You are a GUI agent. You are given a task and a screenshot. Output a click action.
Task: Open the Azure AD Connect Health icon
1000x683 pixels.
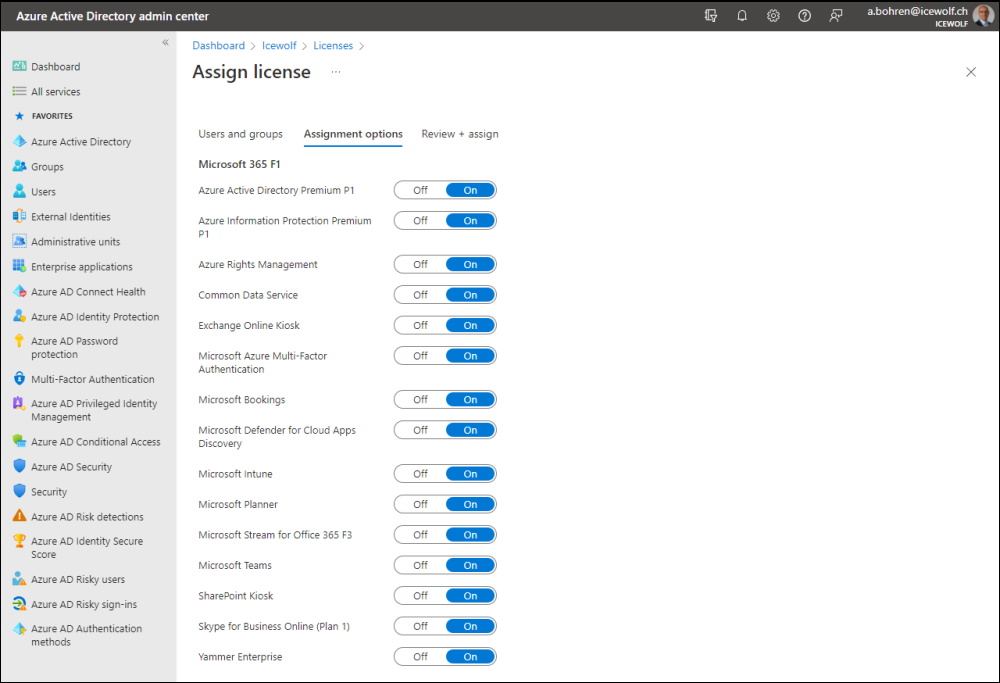19,291
